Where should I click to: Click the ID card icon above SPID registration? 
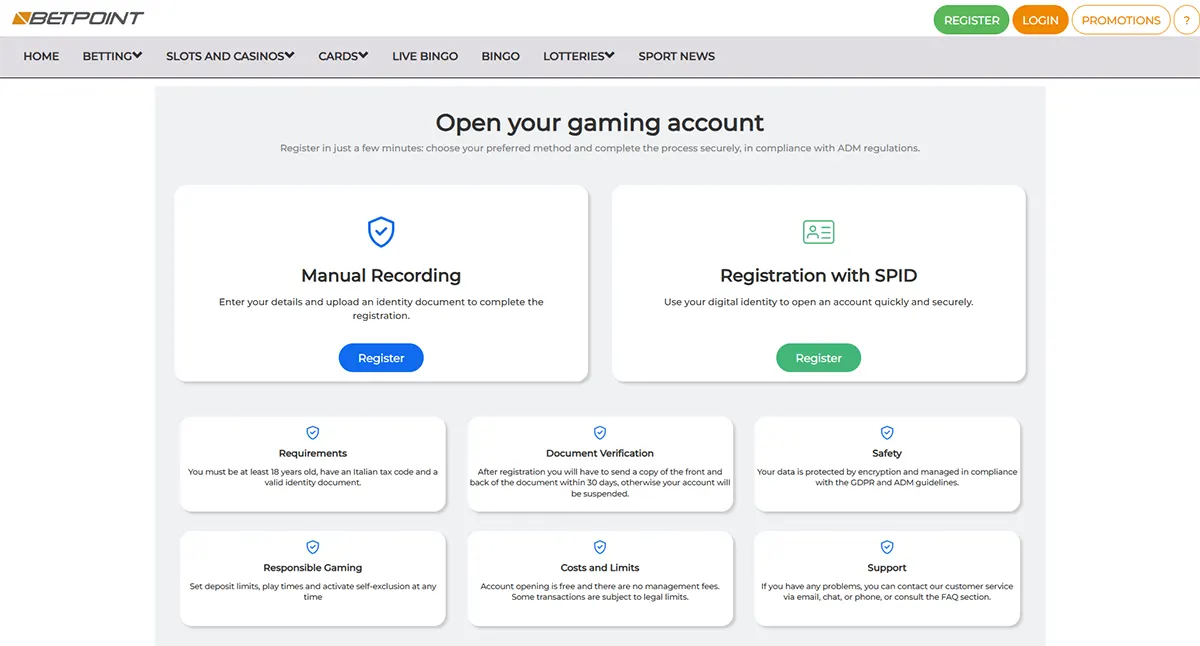(x=819, y=232)
